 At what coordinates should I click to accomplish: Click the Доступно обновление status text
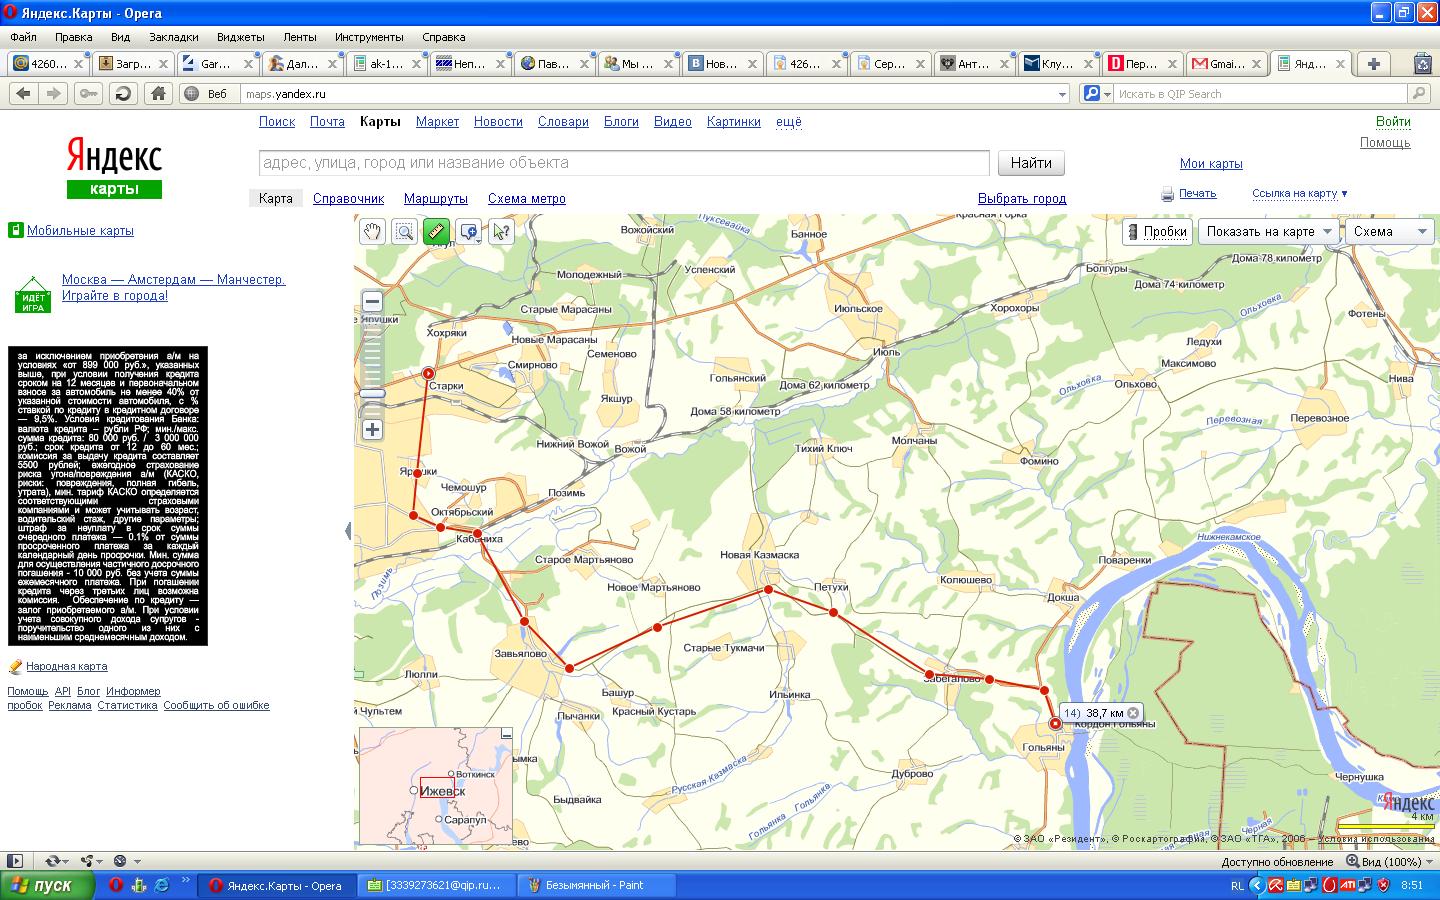click(1277, 861)
